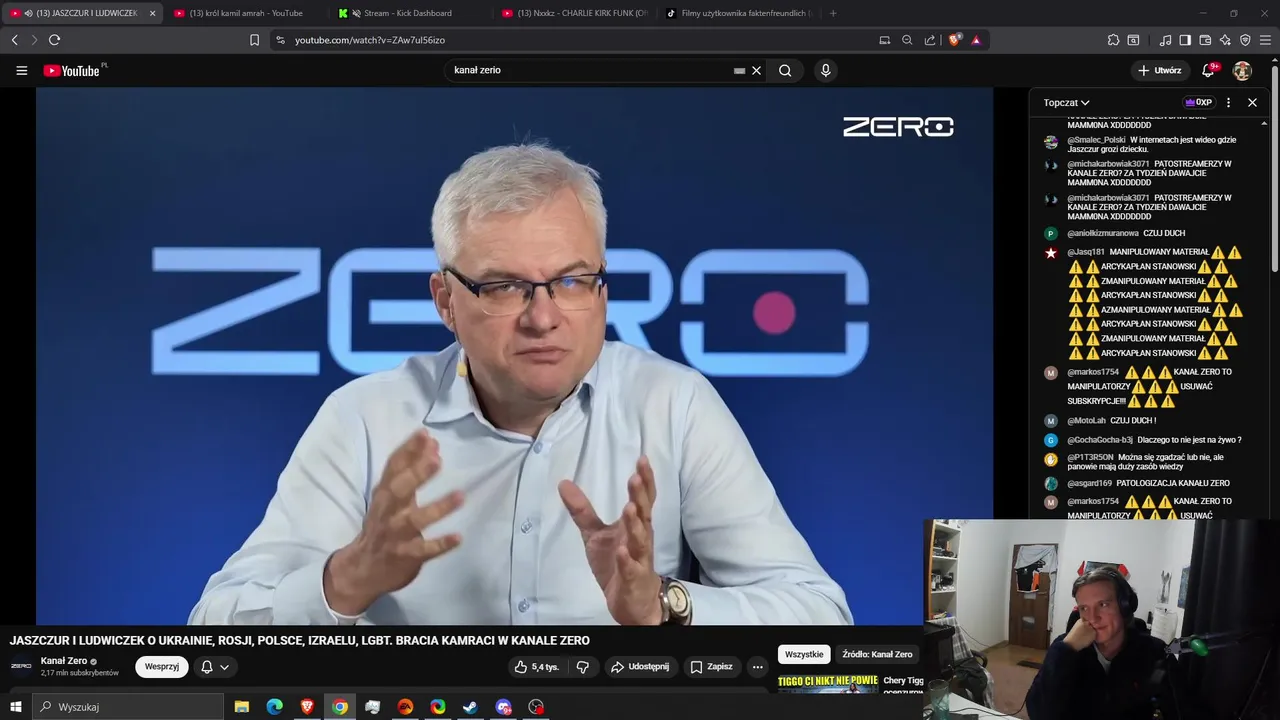
Task: Switch to the 'król kamil amrah' tab
Action: tap(245, 13)
